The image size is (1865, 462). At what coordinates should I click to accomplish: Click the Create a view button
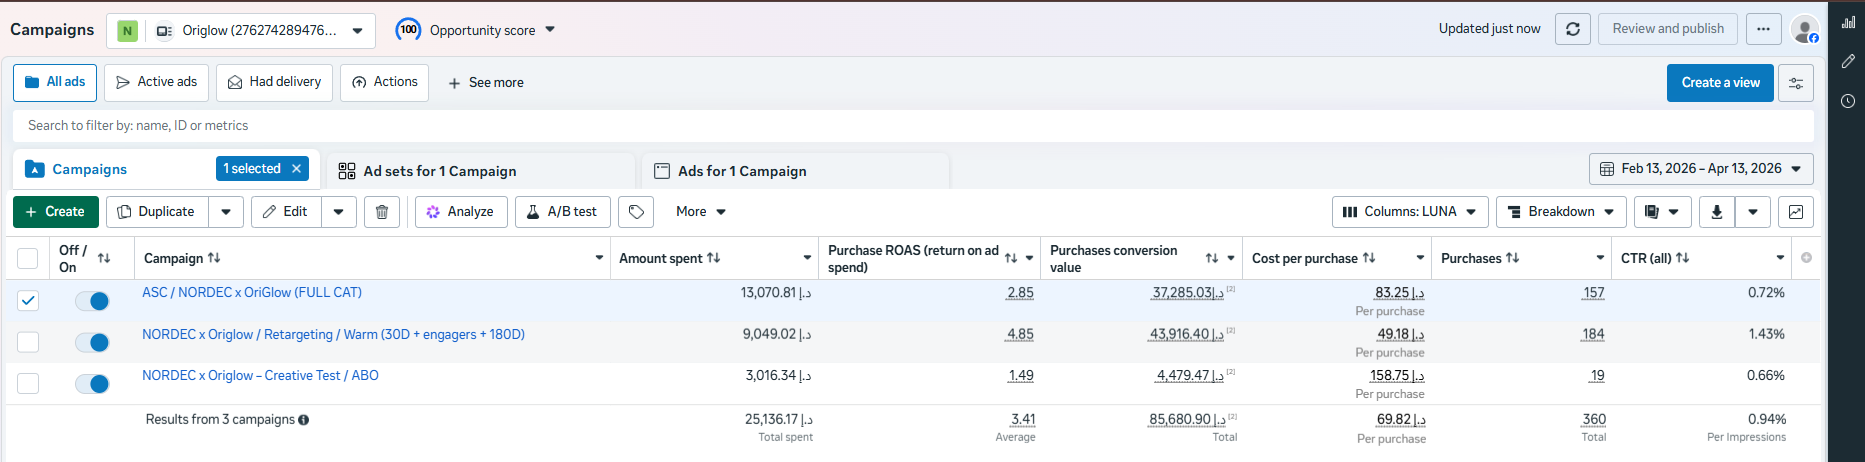(1720, 83)
